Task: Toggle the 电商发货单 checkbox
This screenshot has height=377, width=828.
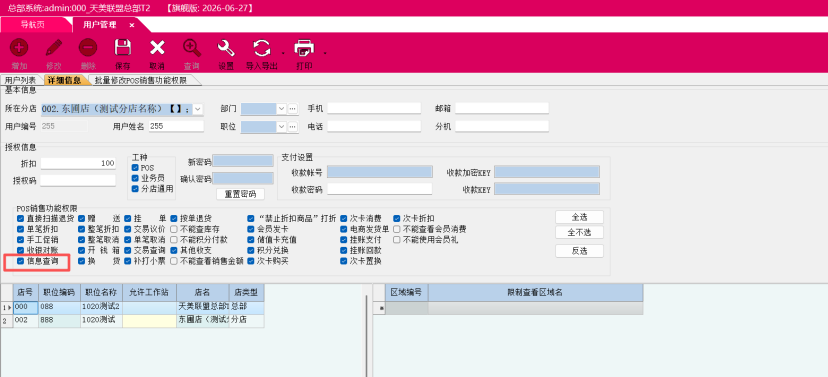Action: 344,229
